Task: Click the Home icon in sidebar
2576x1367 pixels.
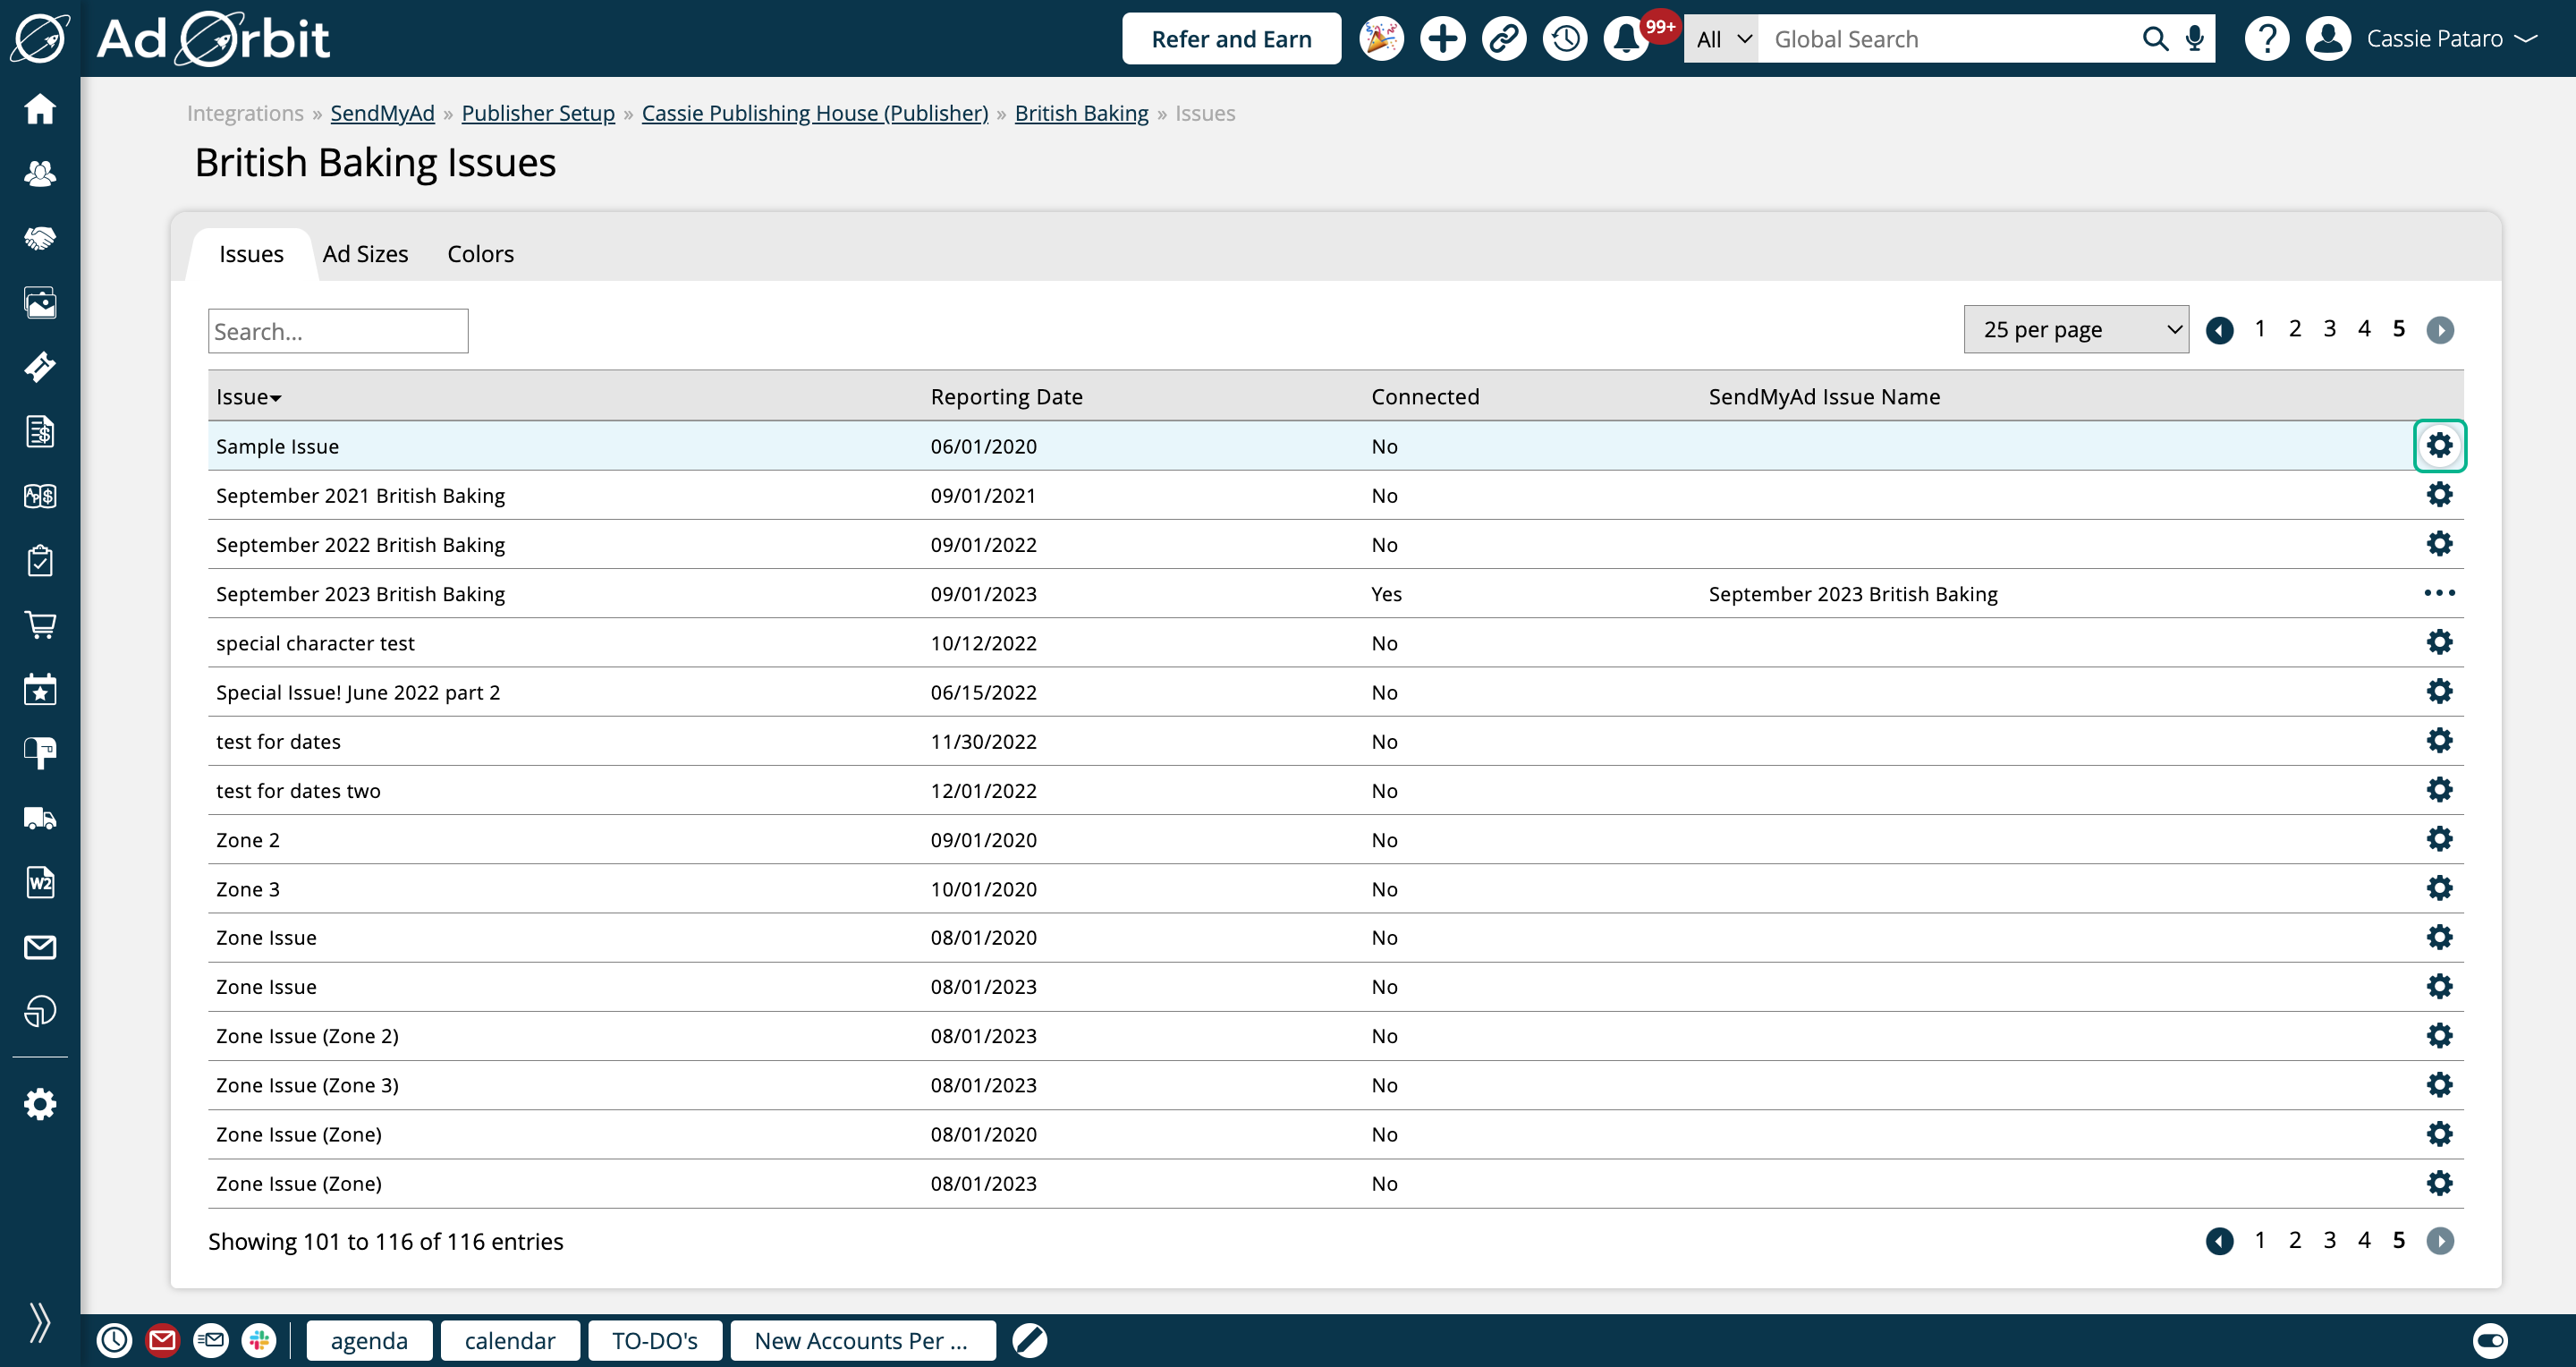Action: click(x=40, y=108)
